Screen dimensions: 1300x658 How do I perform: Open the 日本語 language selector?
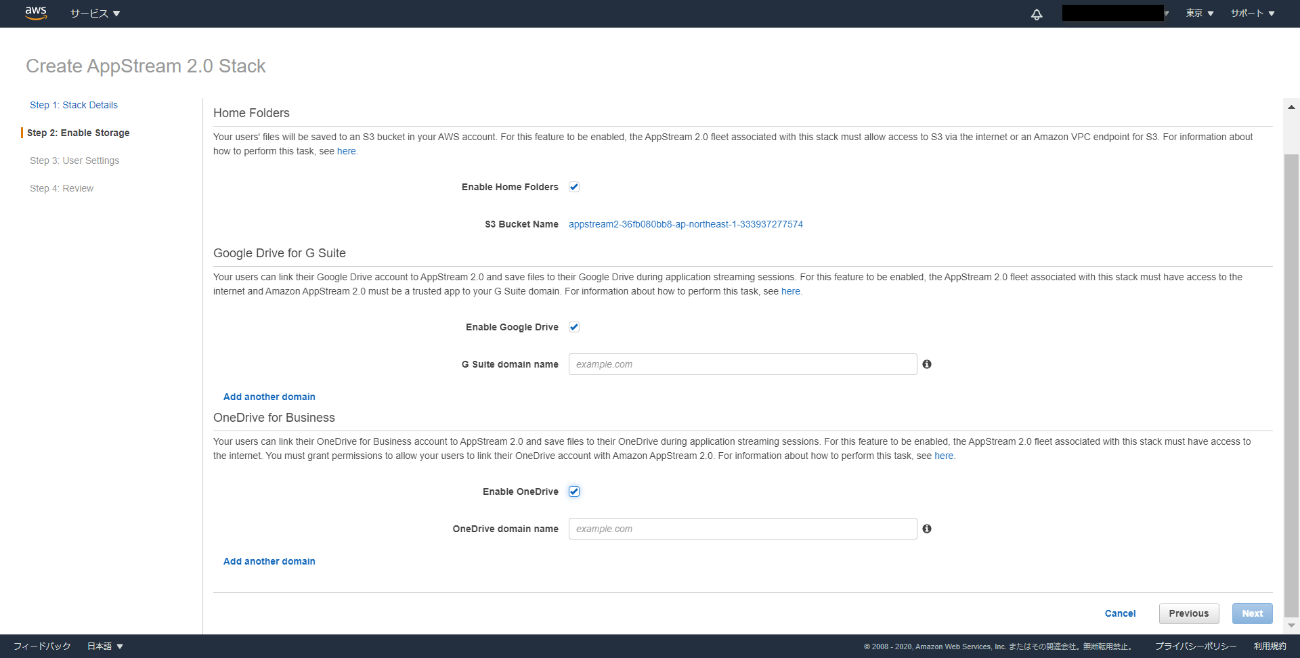[x=105, y=646]
